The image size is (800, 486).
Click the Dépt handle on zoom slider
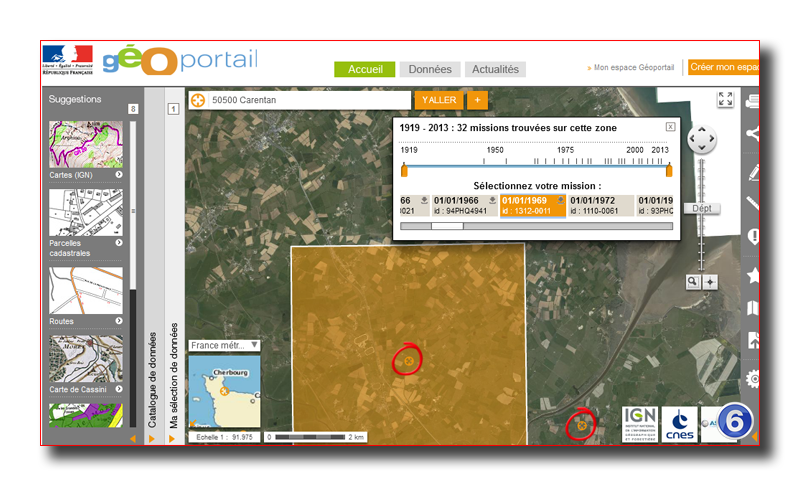coord(702,208)
